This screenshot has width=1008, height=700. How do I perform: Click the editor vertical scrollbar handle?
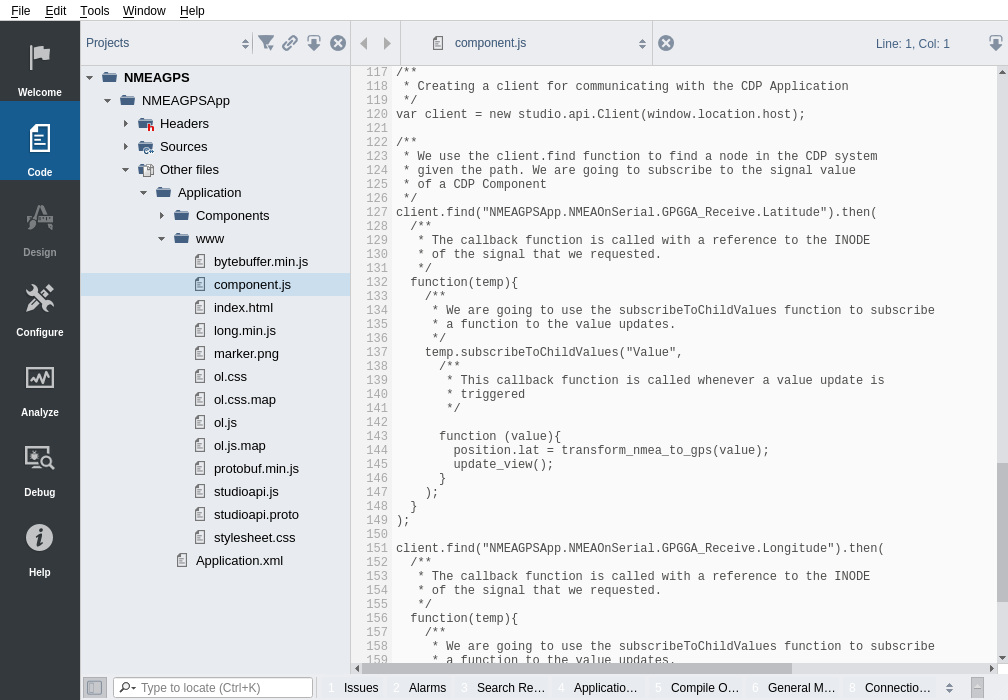click(1002, 532)
